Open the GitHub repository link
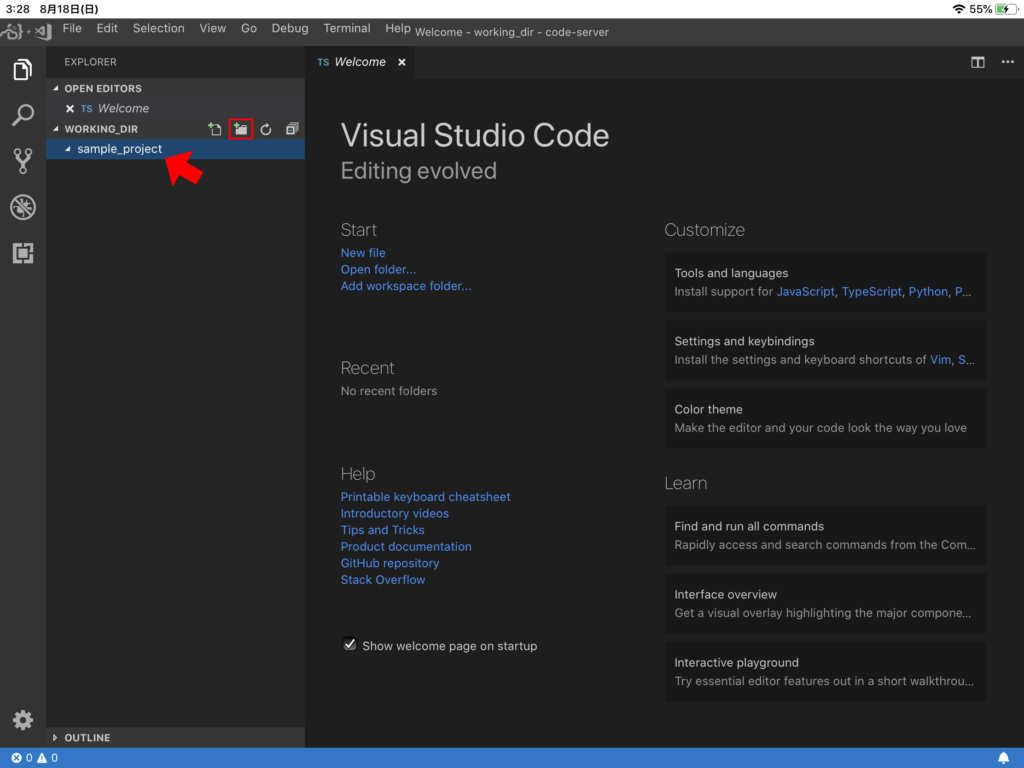The image size is (1024, 768). 390,563
